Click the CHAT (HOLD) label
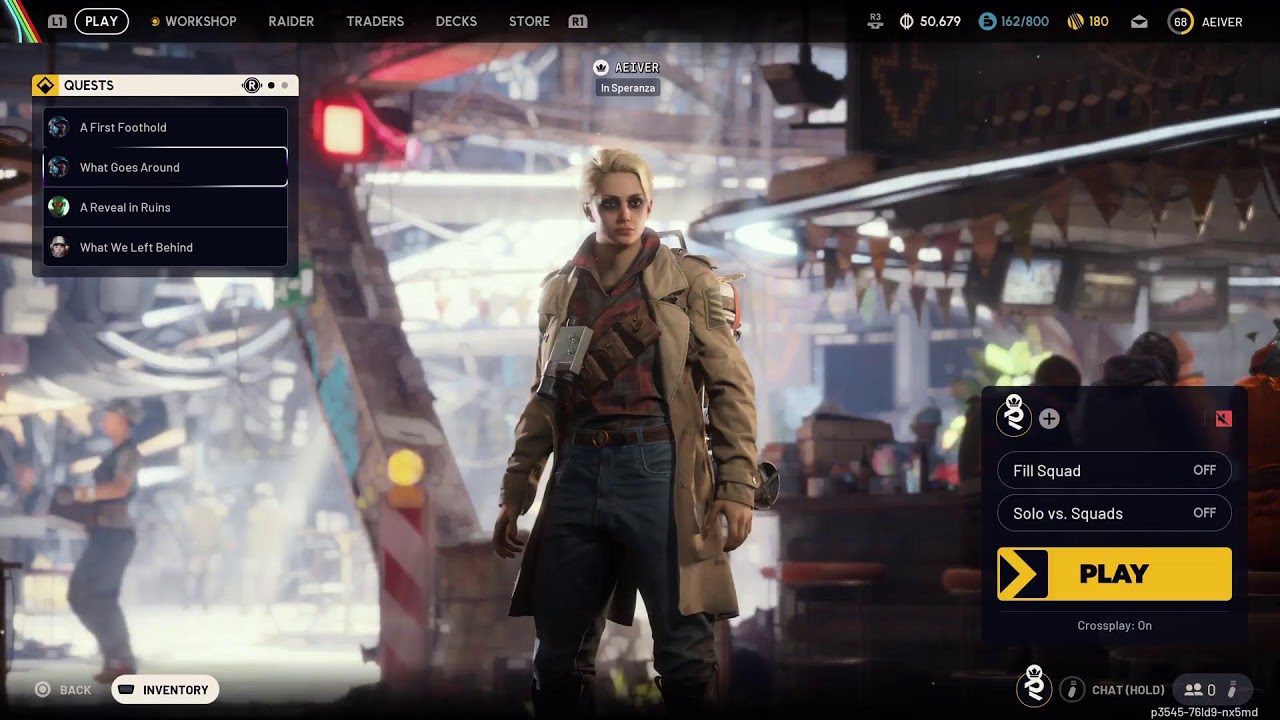This screenshot has width=1280, height=720. point(1128,690)
